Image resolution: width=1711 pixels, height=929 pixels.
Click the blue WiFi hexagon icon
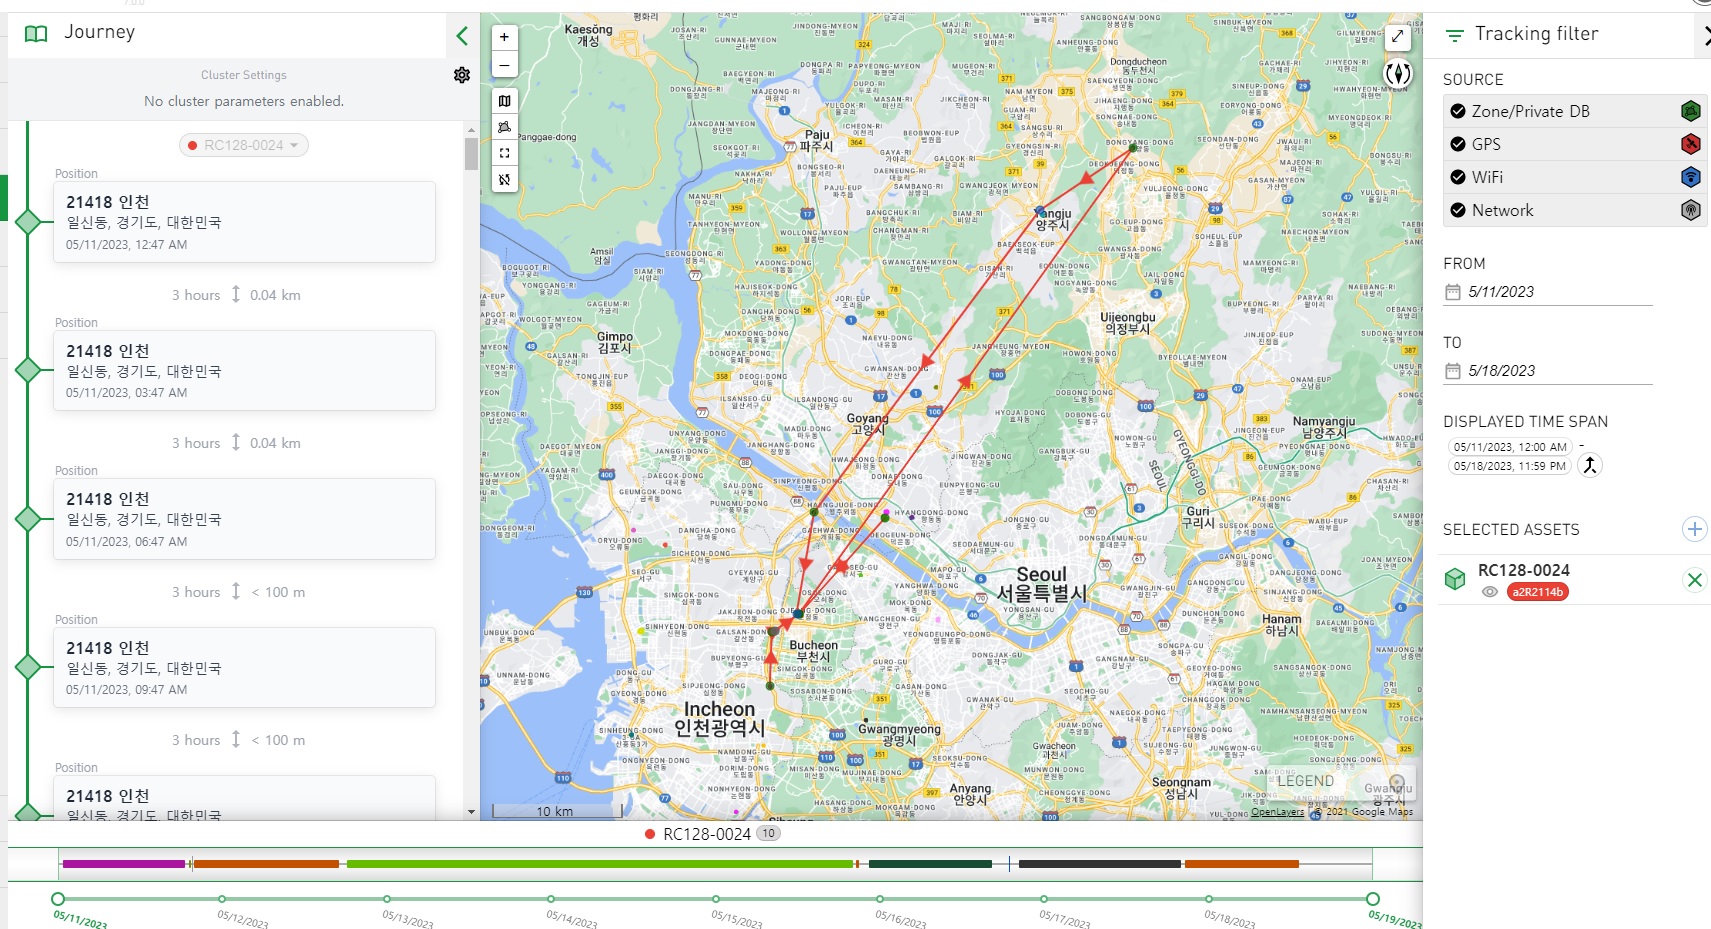1690,177
